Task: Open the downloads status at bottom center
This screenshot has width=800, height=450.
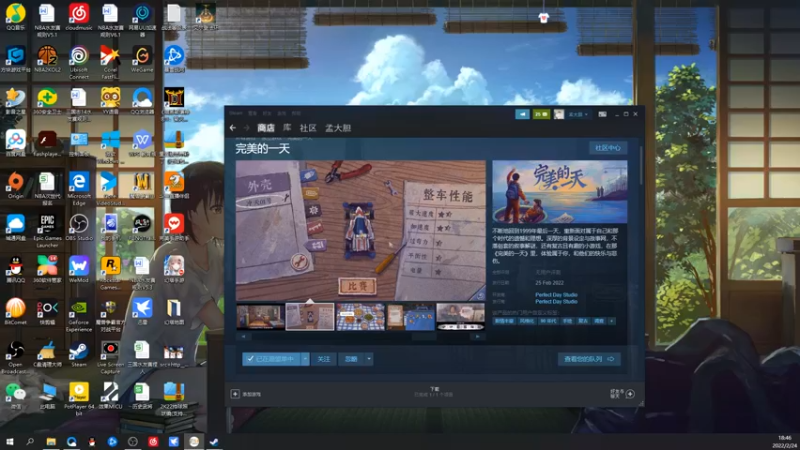Action: click(434, 392)
